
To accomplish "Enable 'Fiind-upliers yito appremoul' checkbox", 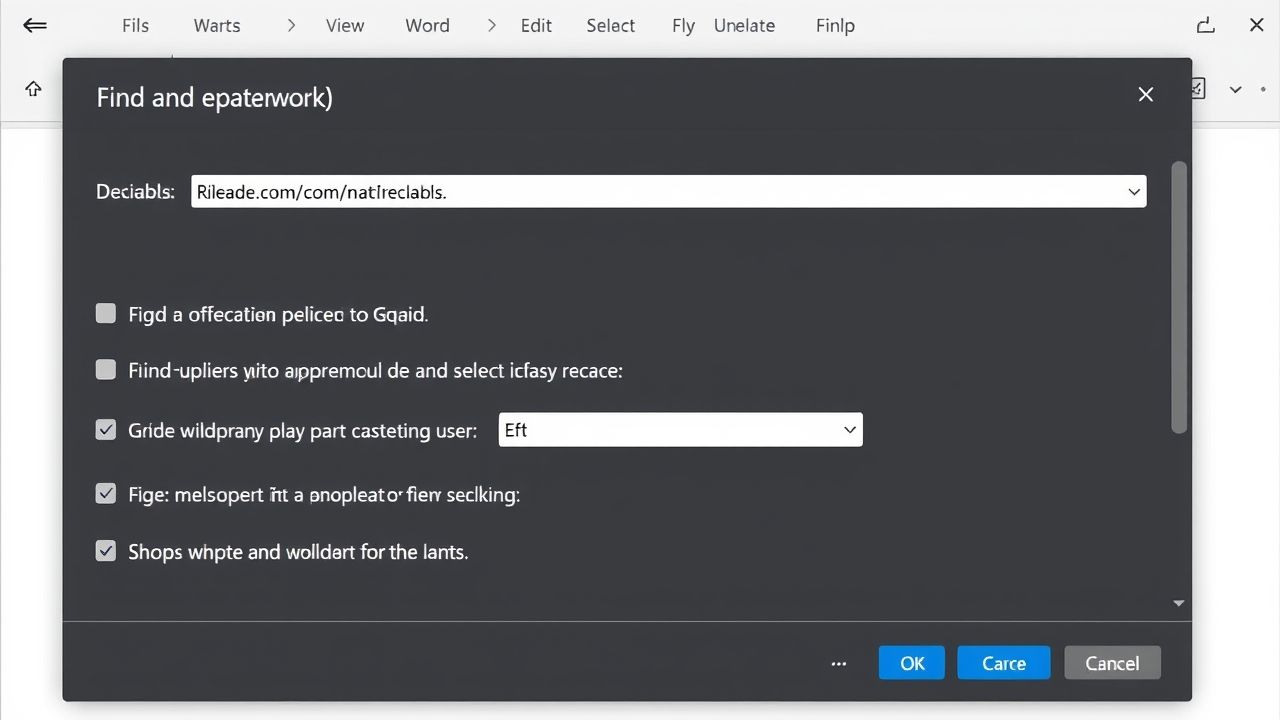I will [x=106, y=370].
